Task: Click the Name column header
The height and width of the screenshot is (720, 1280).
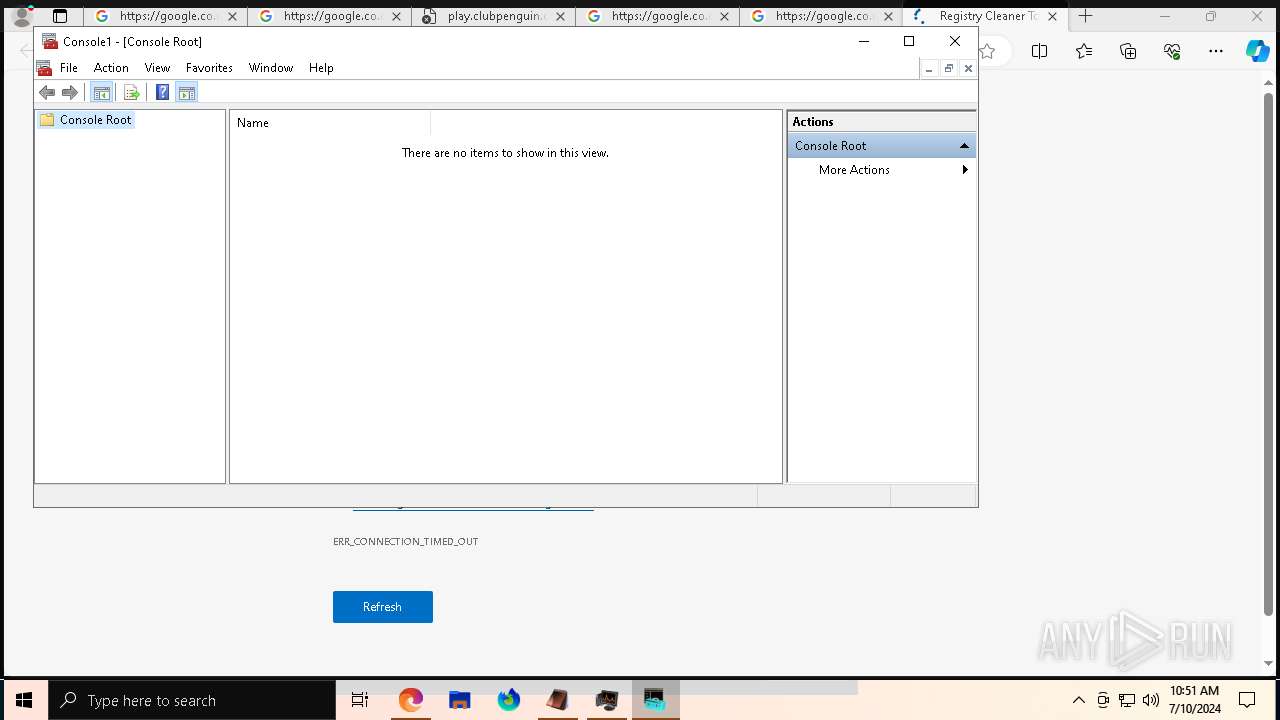Action: pyautogui.click(x=331, y=123)
